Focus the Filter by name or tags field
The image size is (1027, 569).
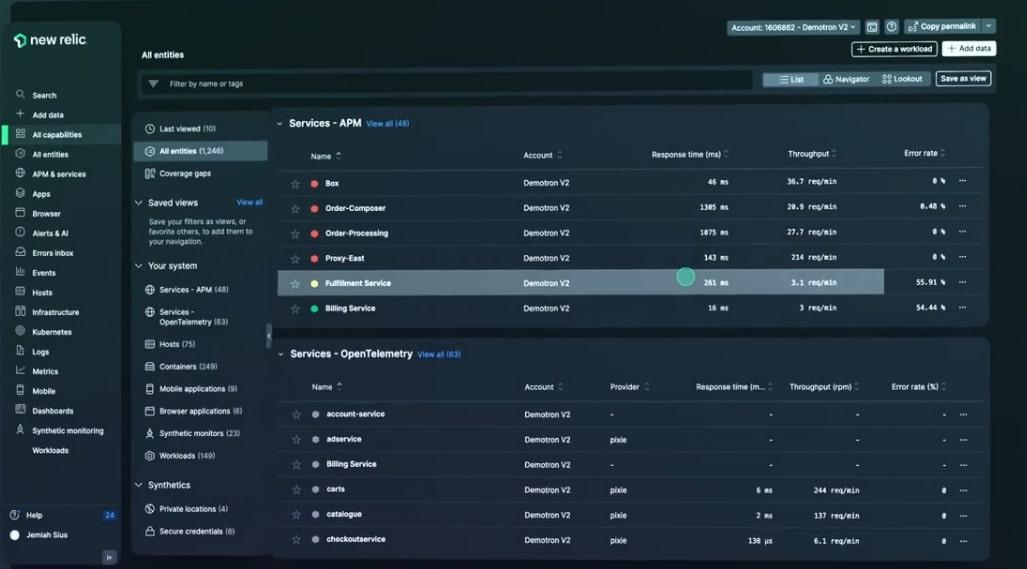(x=447, y=84)
